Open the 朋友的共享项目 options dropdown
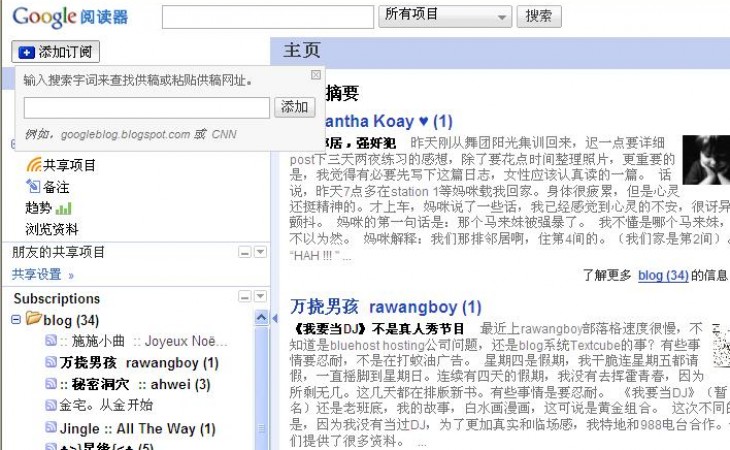 (x=260, y=252)
